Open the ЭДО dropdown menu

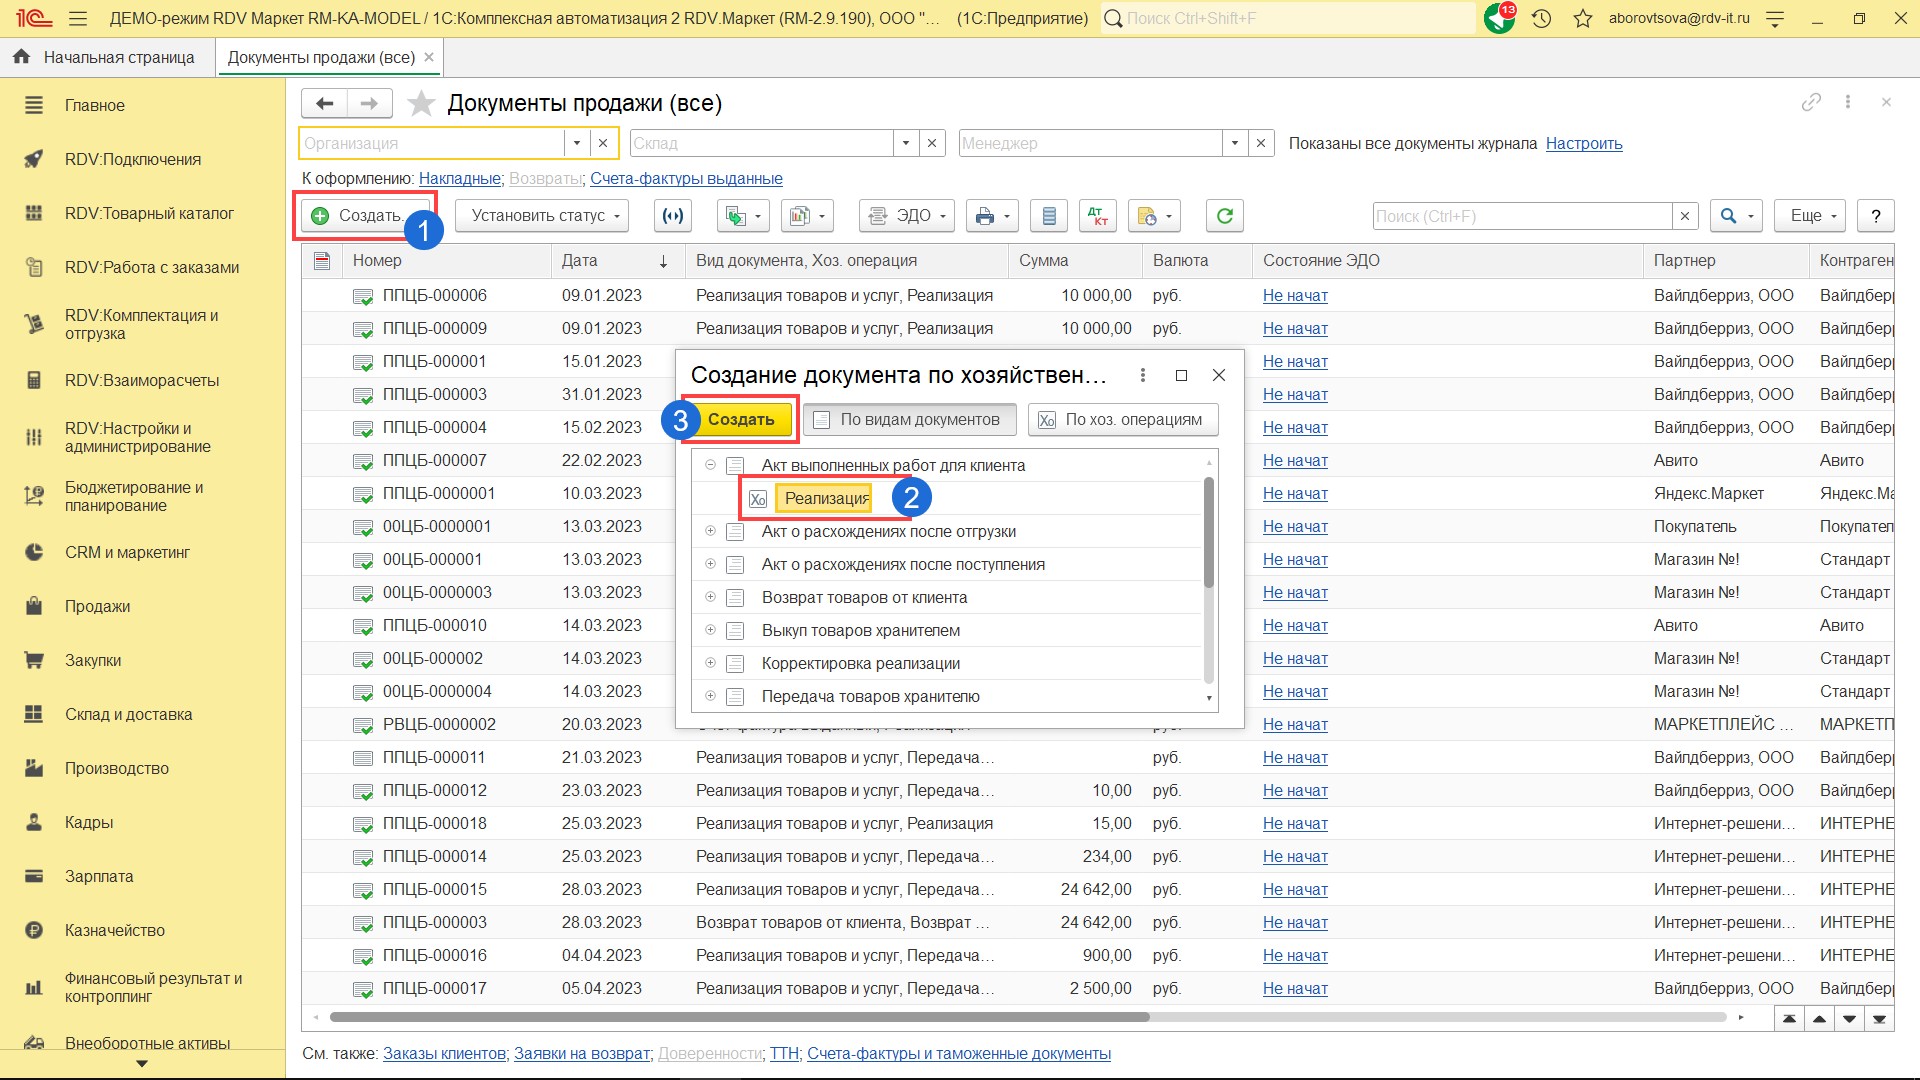click(x=906, y=216)
